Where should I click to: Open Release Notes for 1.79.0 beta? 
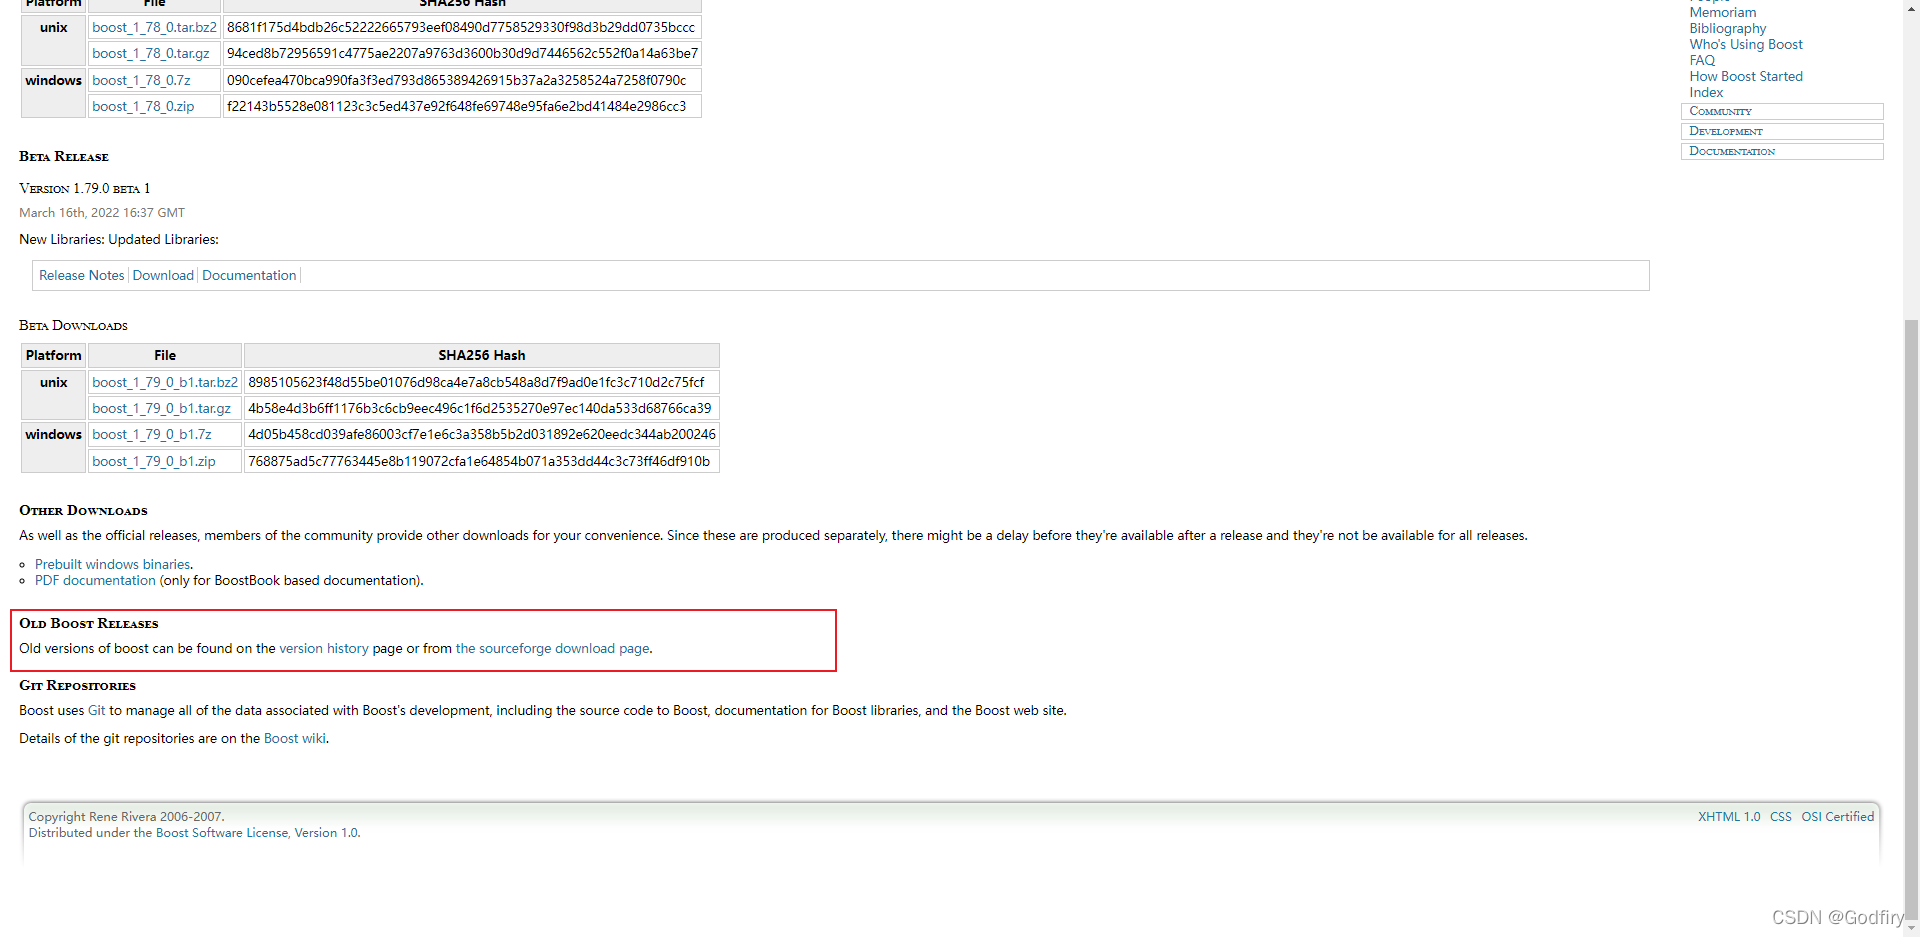pyautogui.click(x=82, y=275)
